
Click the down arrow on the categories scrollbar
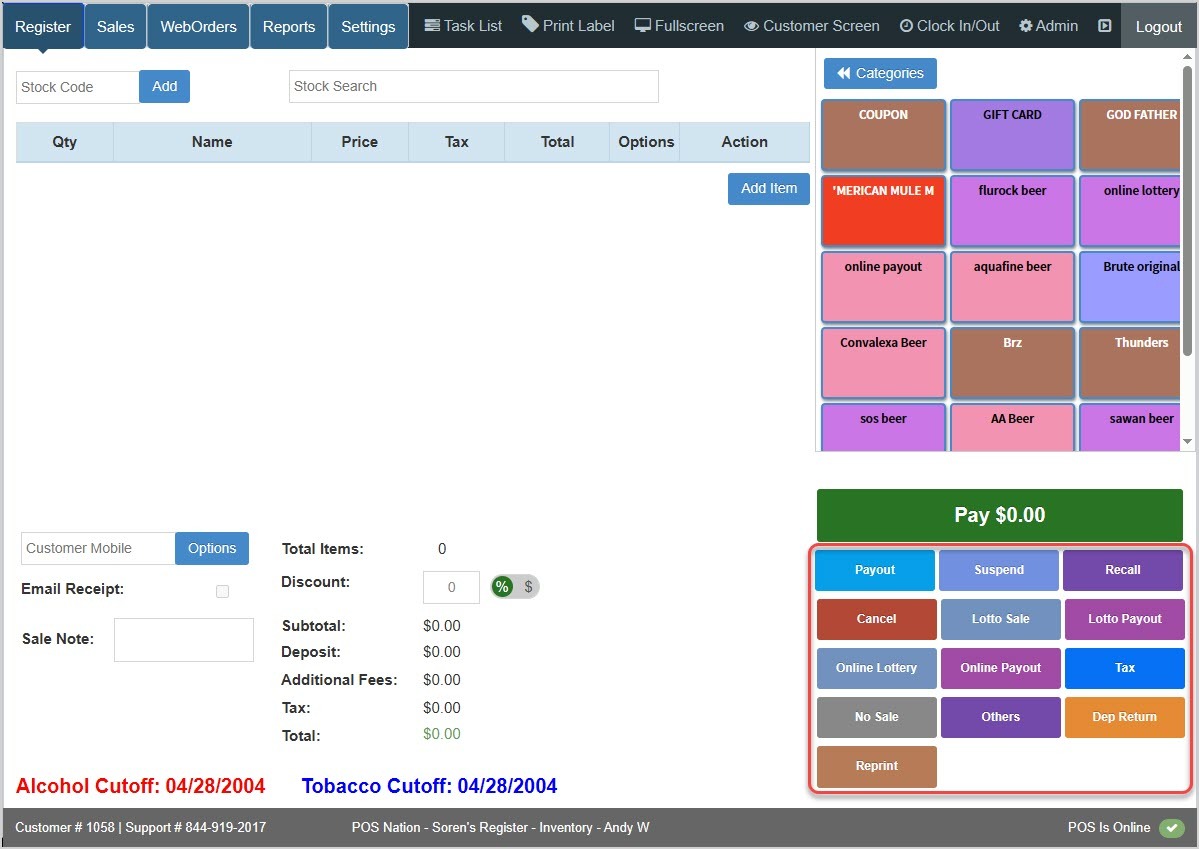(1188, 441)
